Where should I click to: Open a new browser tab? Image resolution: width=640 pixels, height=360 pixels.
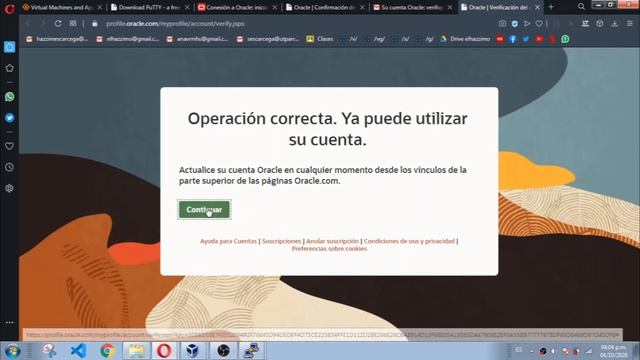551,7
